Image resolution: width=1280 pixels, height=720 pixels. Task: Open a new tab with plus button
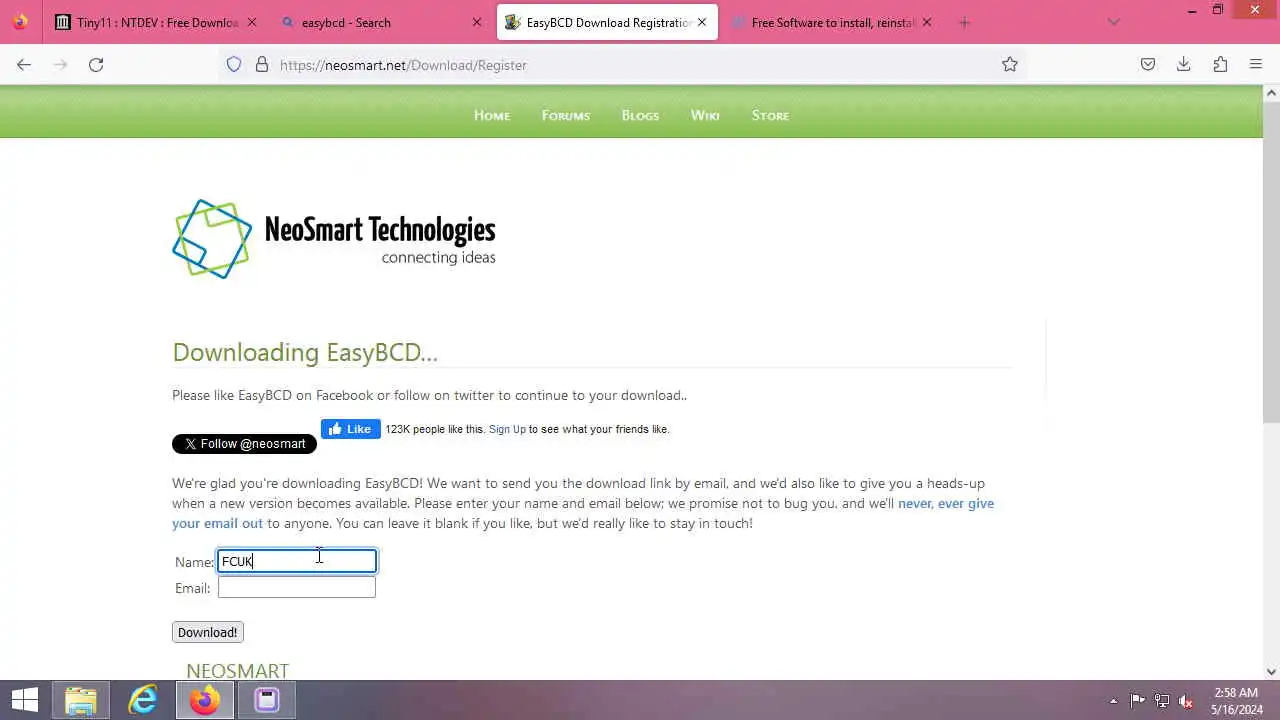[964, 22]
